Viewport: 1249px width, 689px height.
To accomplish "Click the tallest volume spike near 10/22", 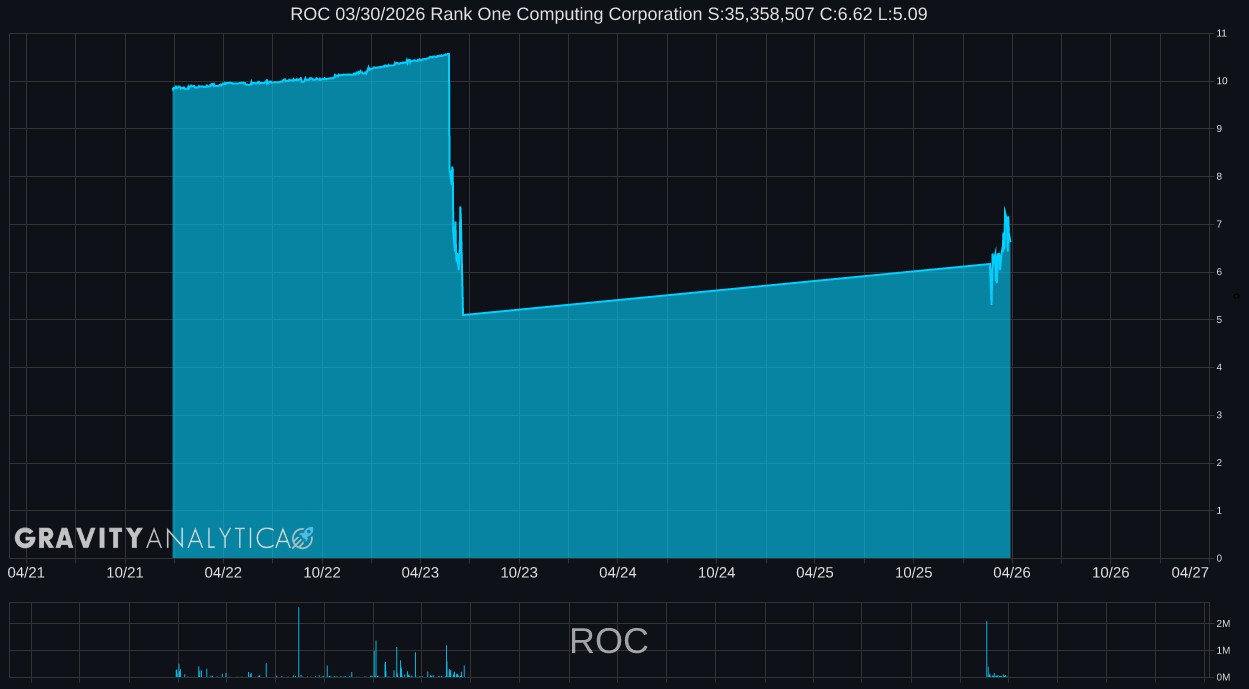I will tap(298, 640).
